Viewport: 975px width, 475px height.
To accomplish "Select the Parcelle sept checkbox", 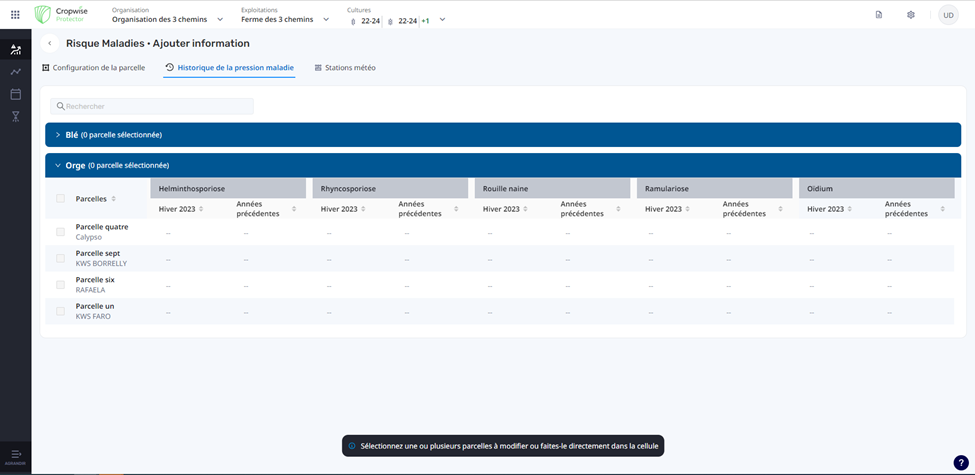I will (x=60, y=258).
